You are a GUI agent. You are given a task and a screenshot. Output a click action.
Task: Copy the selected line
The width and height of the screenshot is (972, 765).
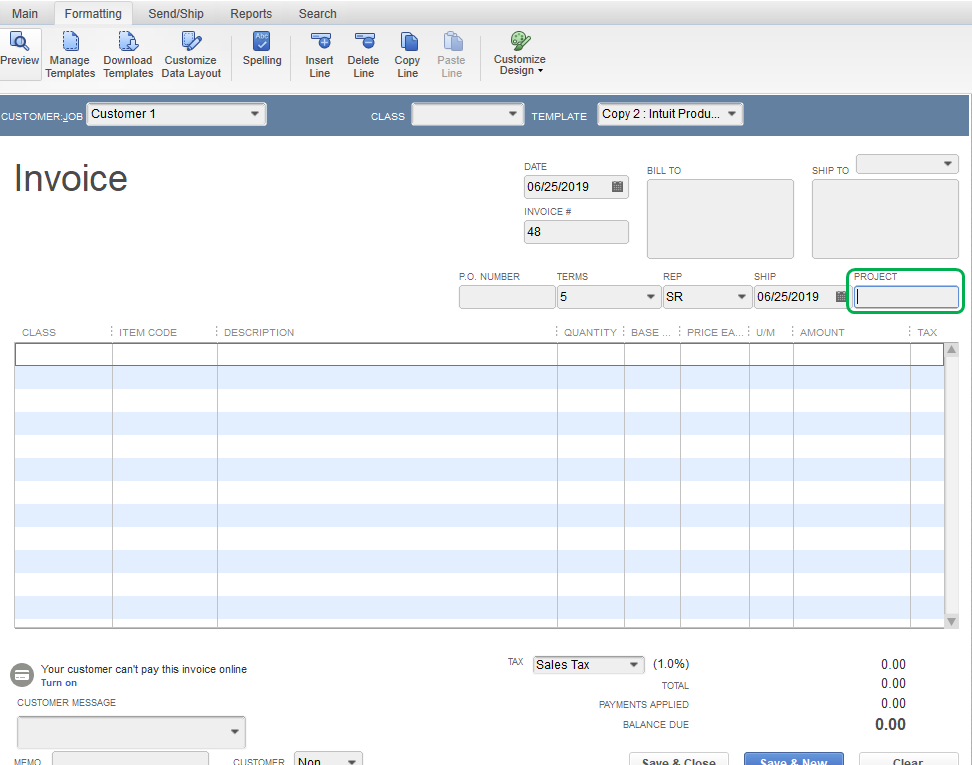pyautogui.click(x=407, y=55)
